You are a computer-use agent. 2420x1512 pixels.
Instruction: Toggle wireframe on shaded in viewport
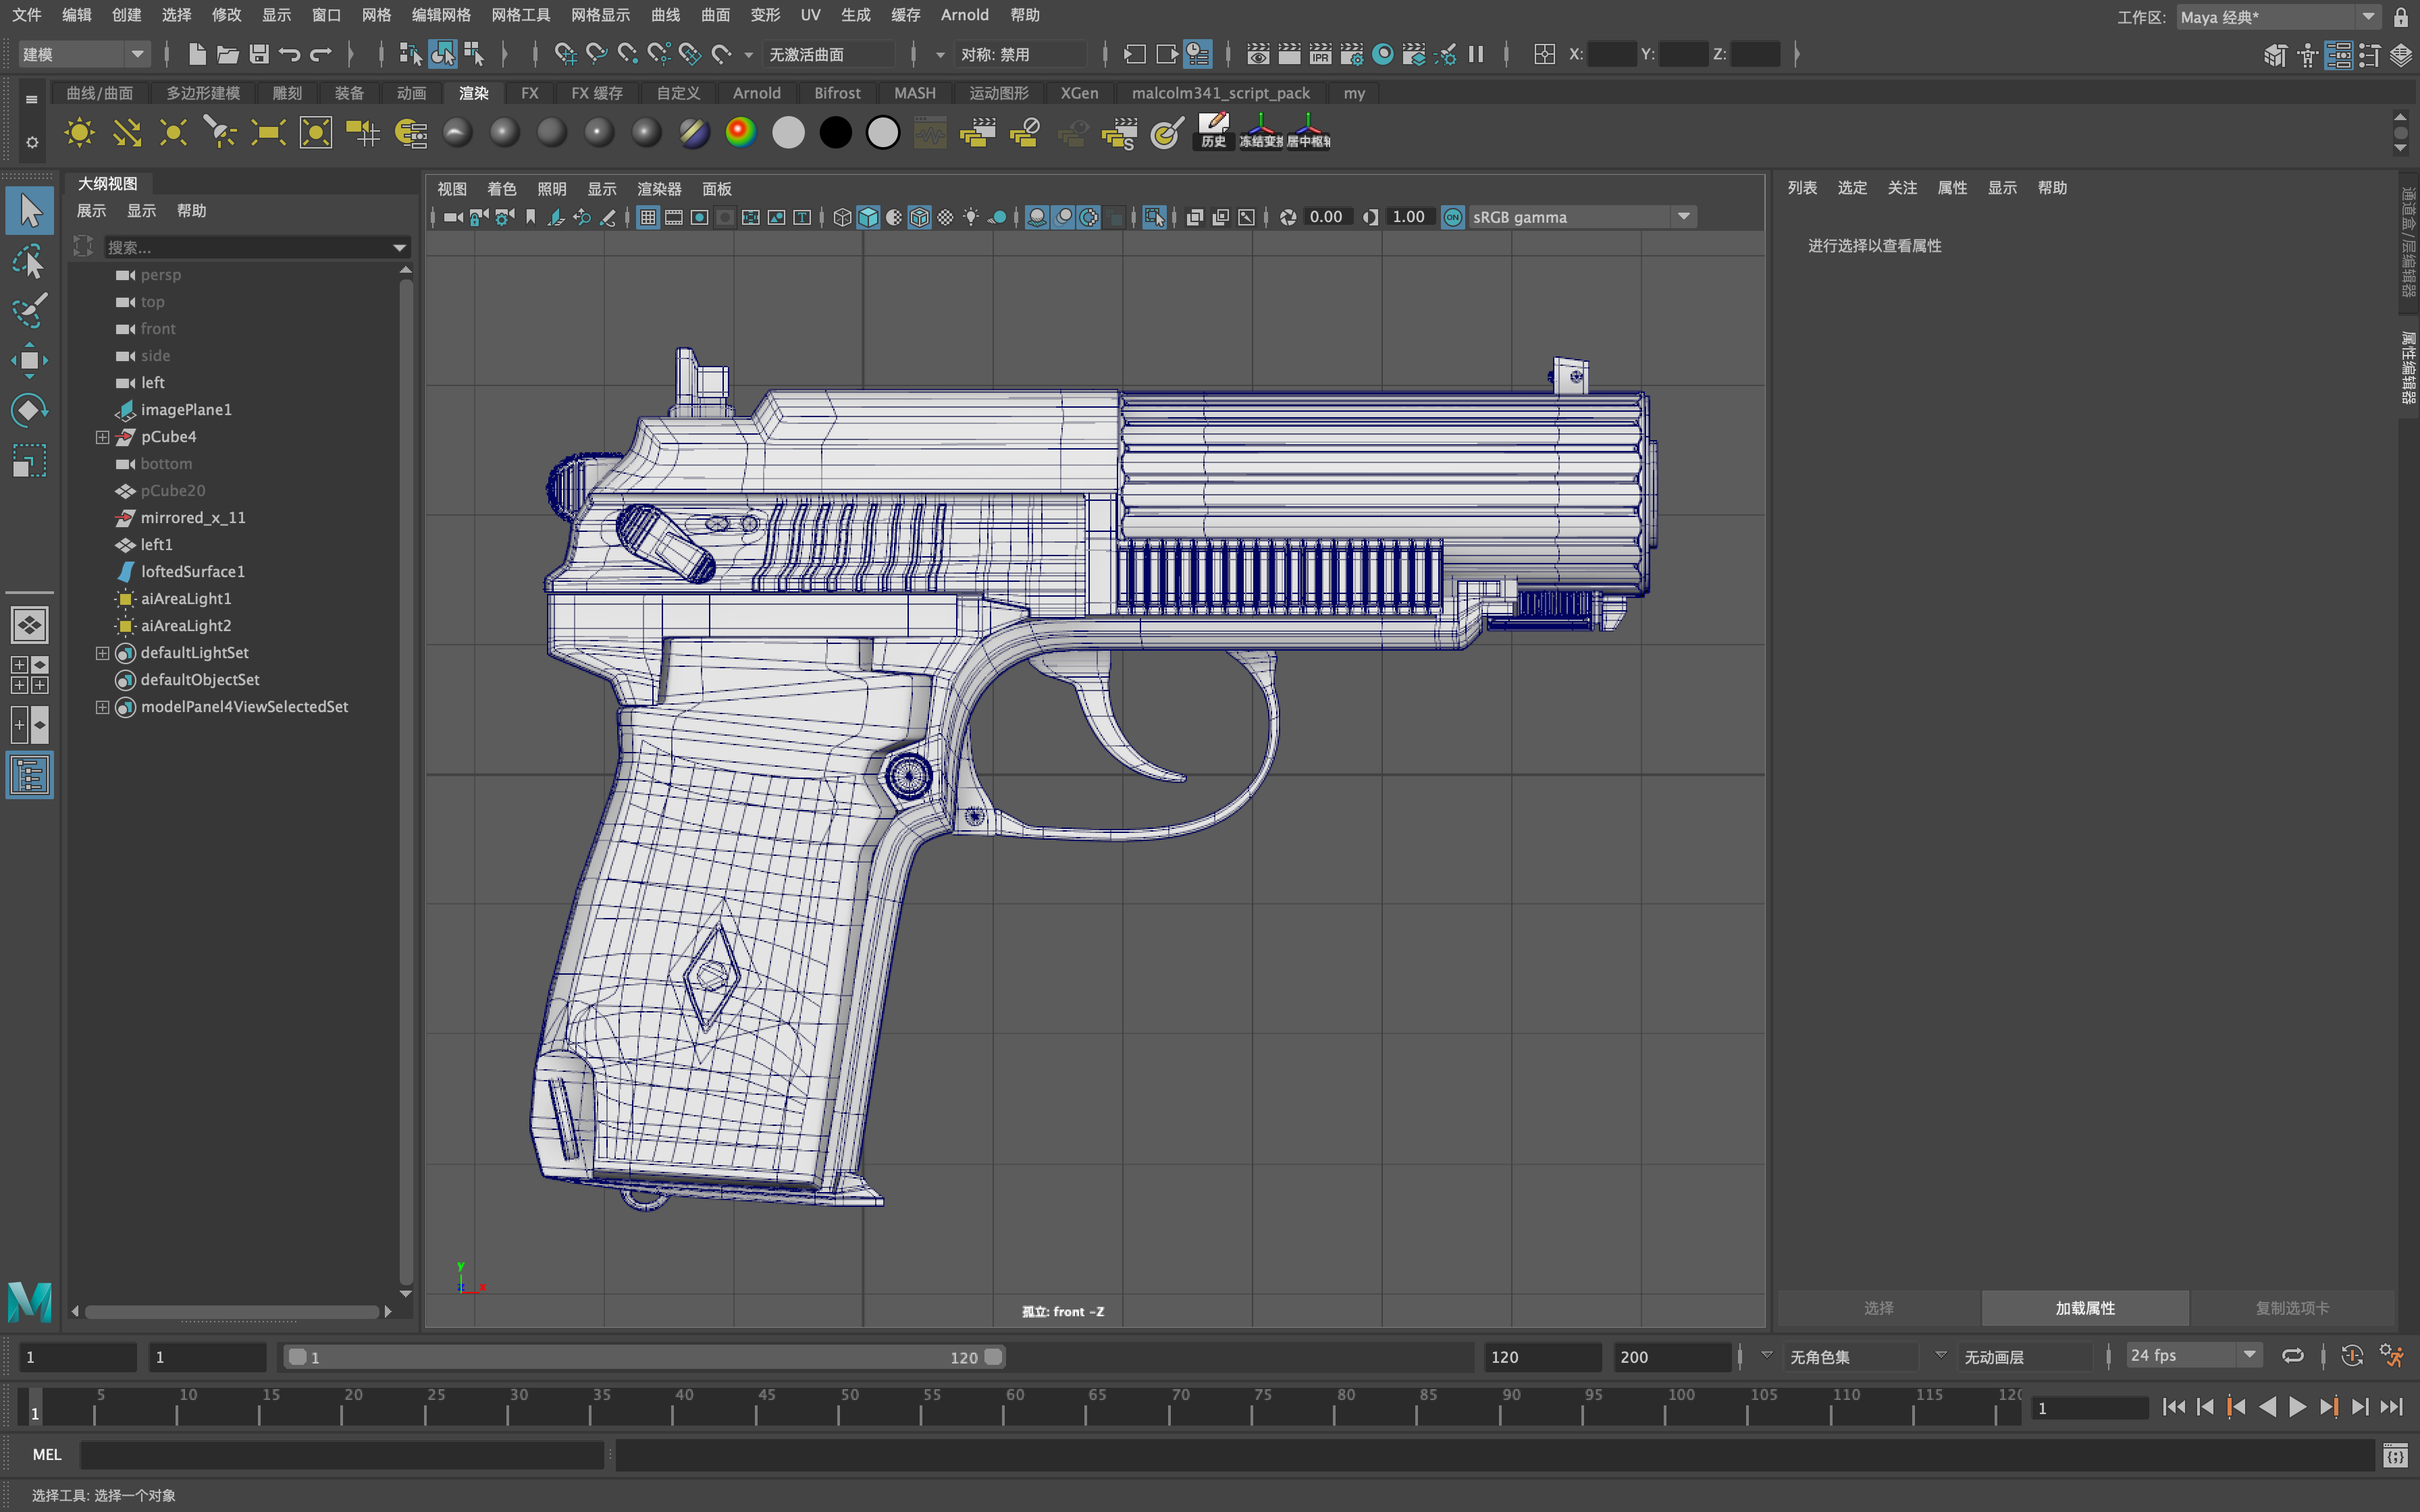(x=919, y=217)
